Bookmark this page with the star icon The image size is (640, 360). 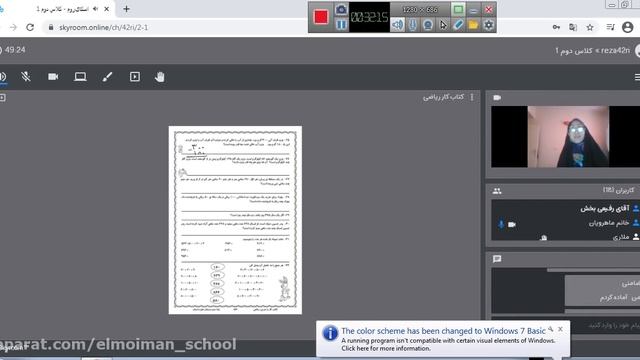590,27
